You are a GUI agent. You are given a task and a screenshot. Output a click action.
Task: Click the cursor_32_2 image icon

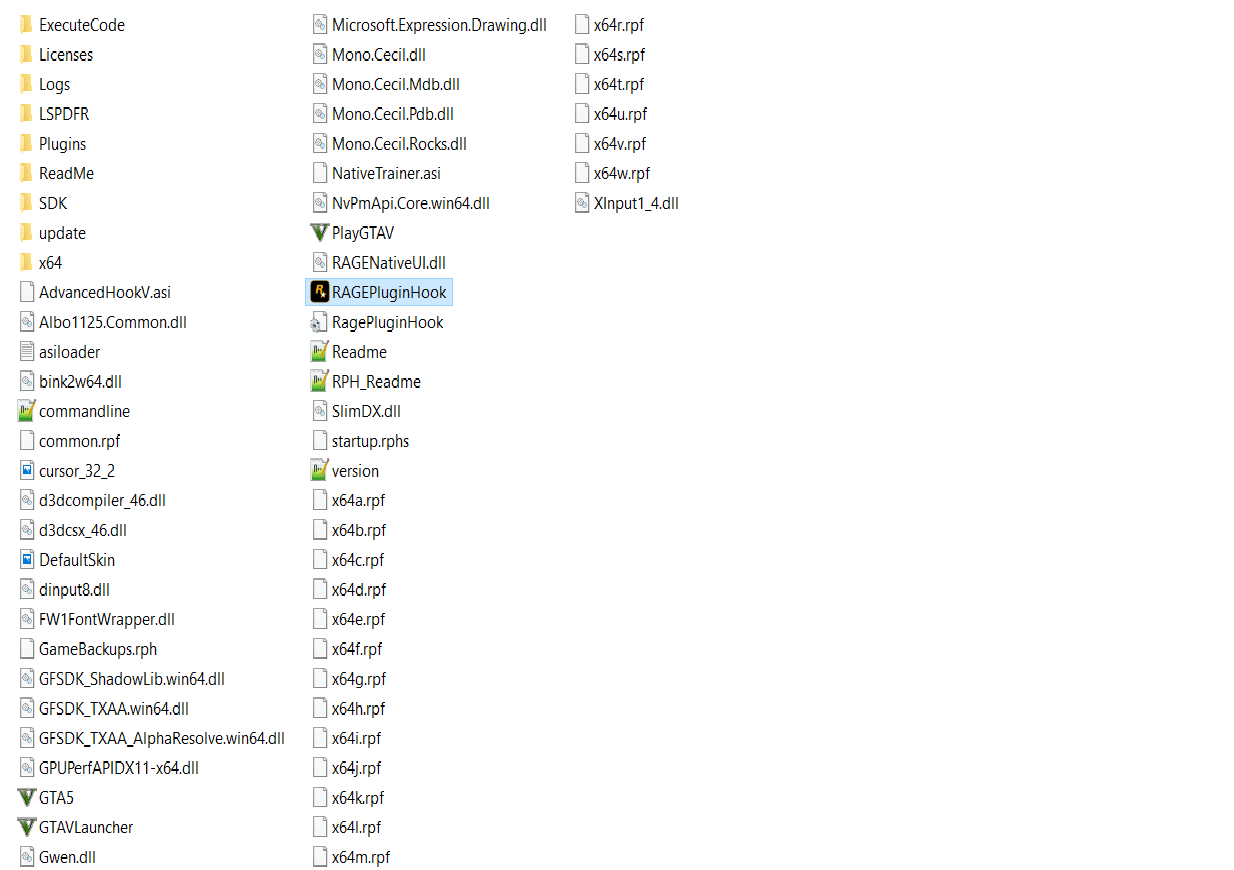pyautogui.click(x=27, y=471)
